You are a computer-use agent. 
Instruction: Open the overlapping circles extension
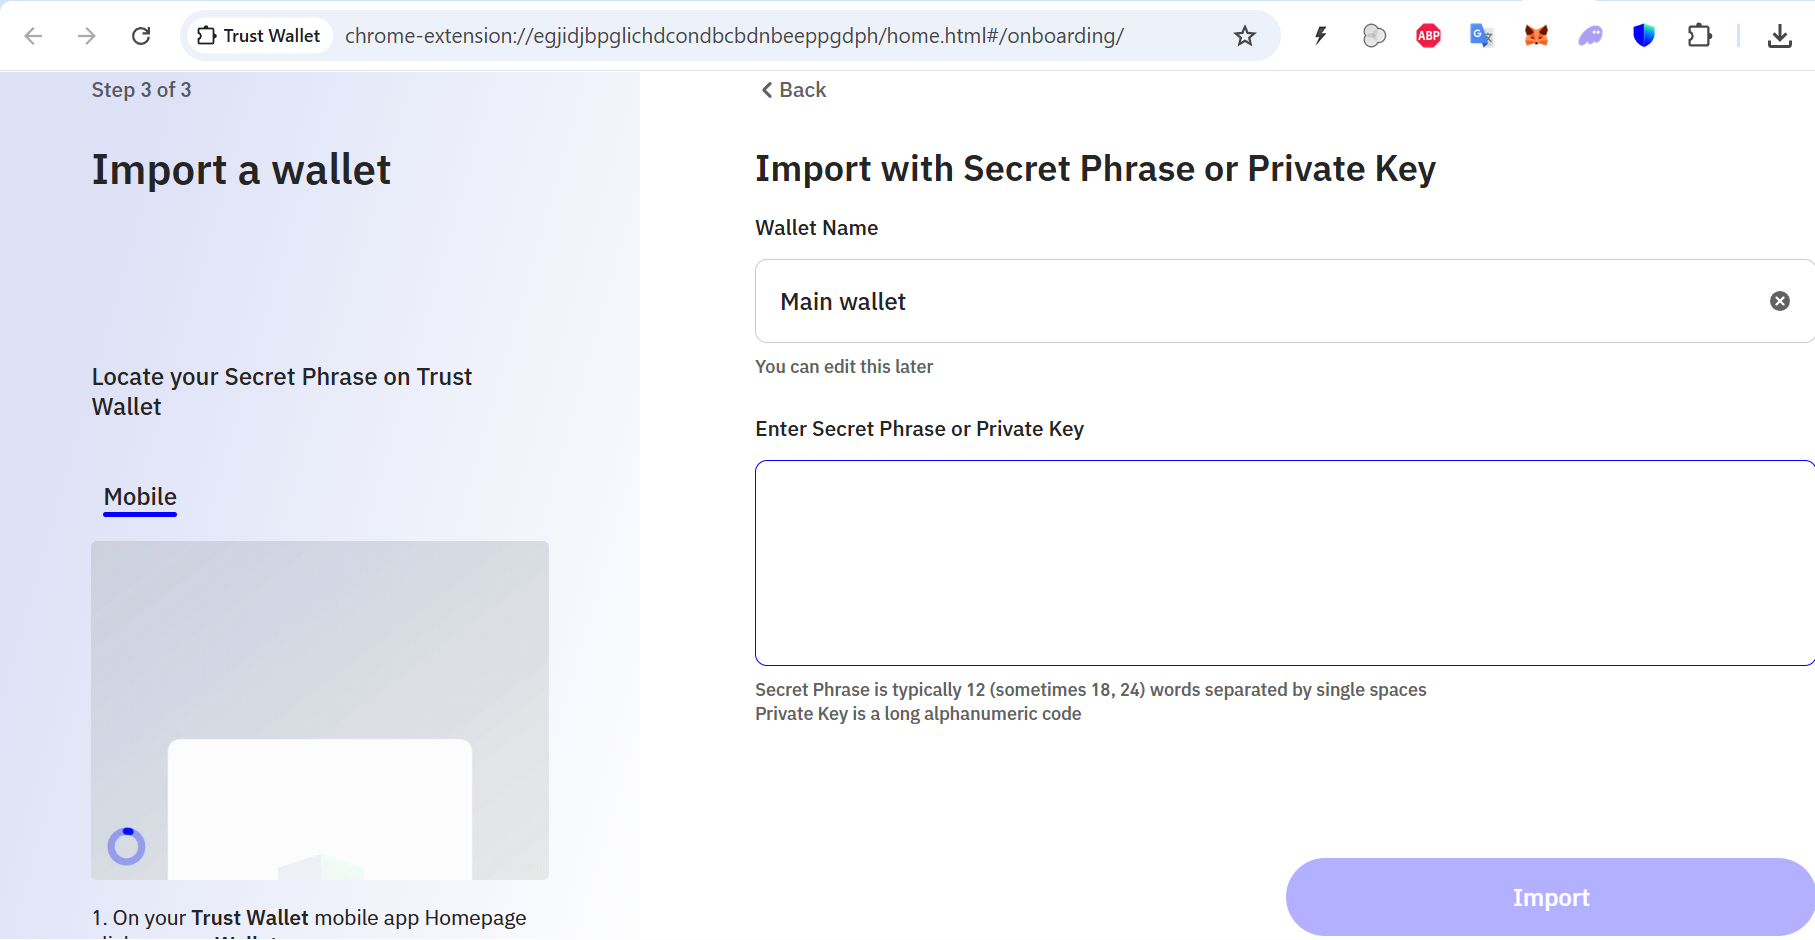[x=1374, y=36]
